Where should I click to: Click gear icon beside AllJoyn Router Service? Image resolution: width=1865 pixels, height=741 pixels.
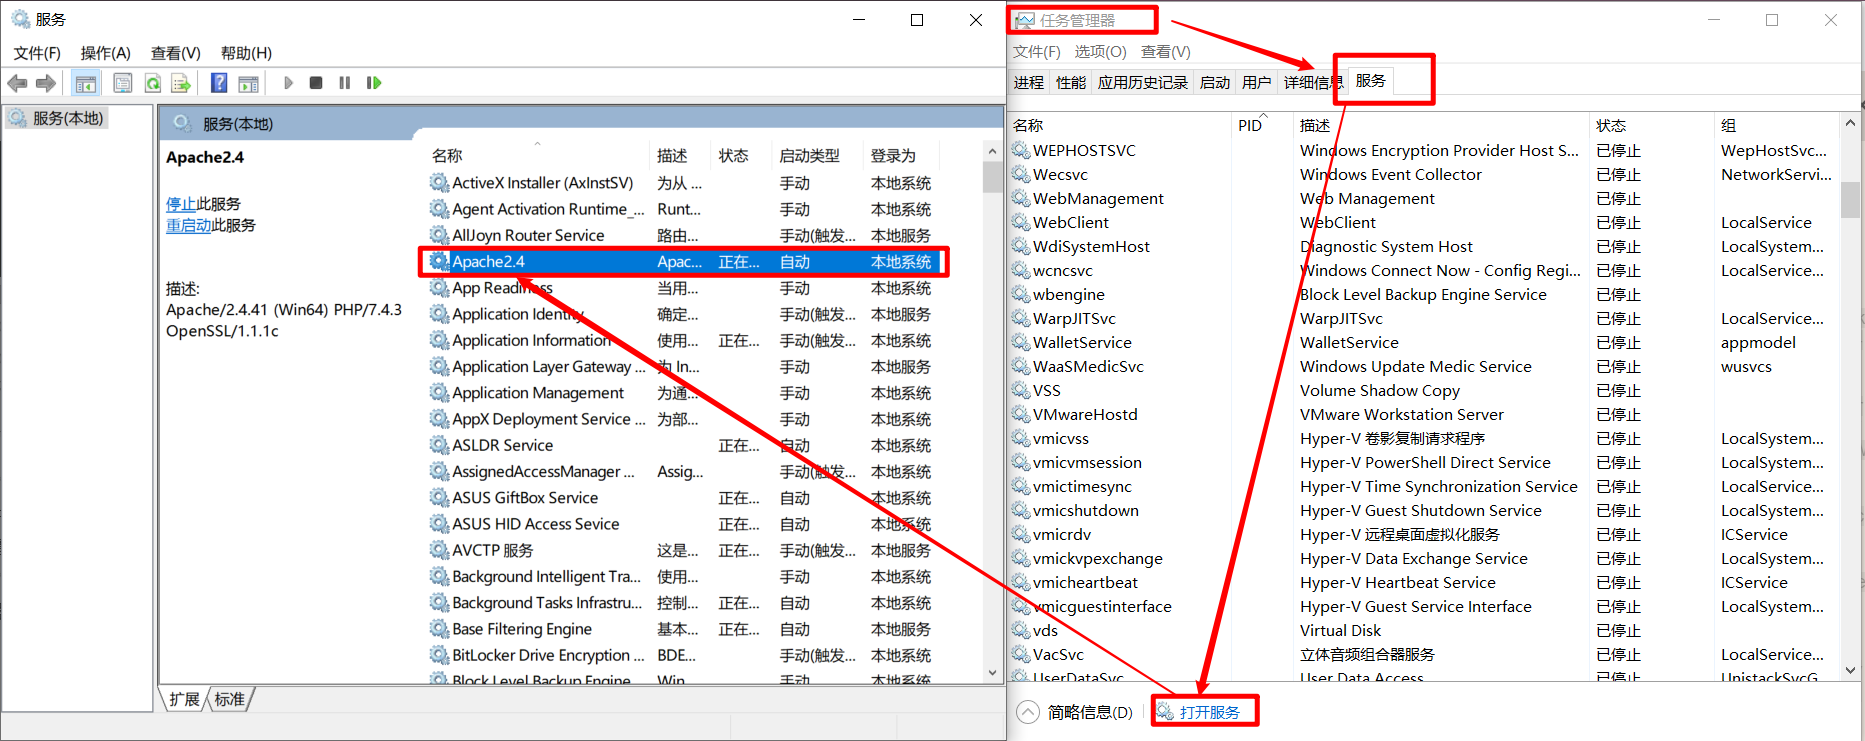[439, 235]
